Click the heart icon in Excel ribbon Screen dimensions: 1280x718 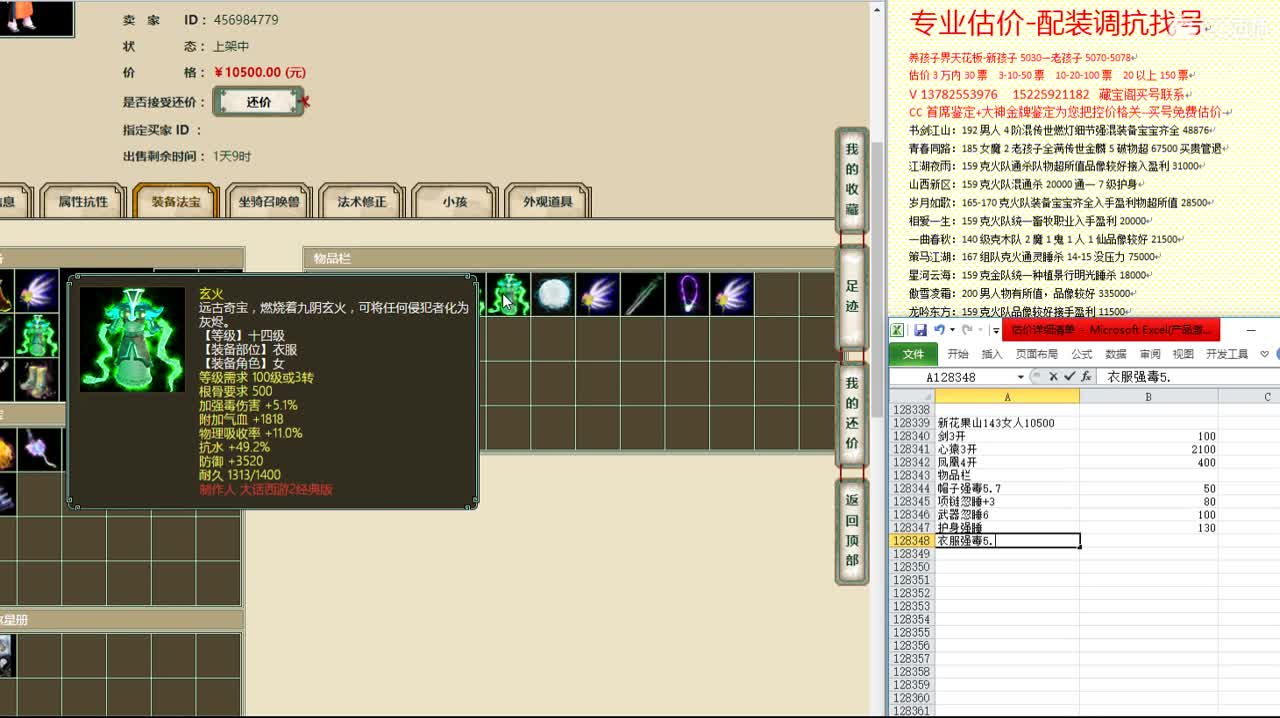(x=1265, y=354)
